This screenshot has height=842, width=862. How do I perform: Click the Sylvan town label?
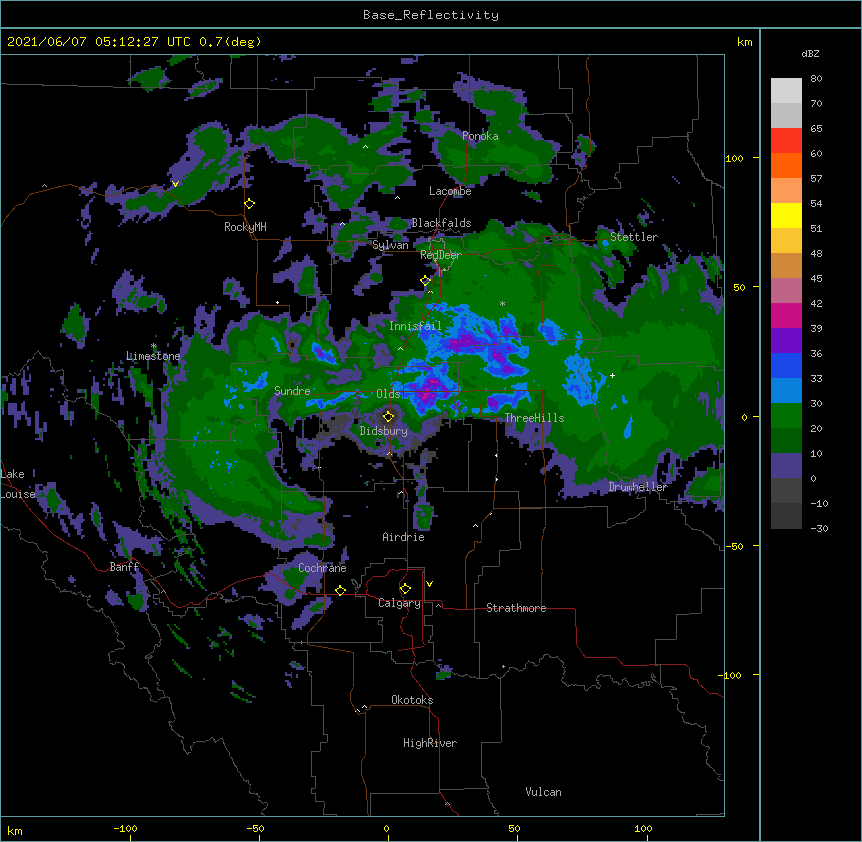390,245
